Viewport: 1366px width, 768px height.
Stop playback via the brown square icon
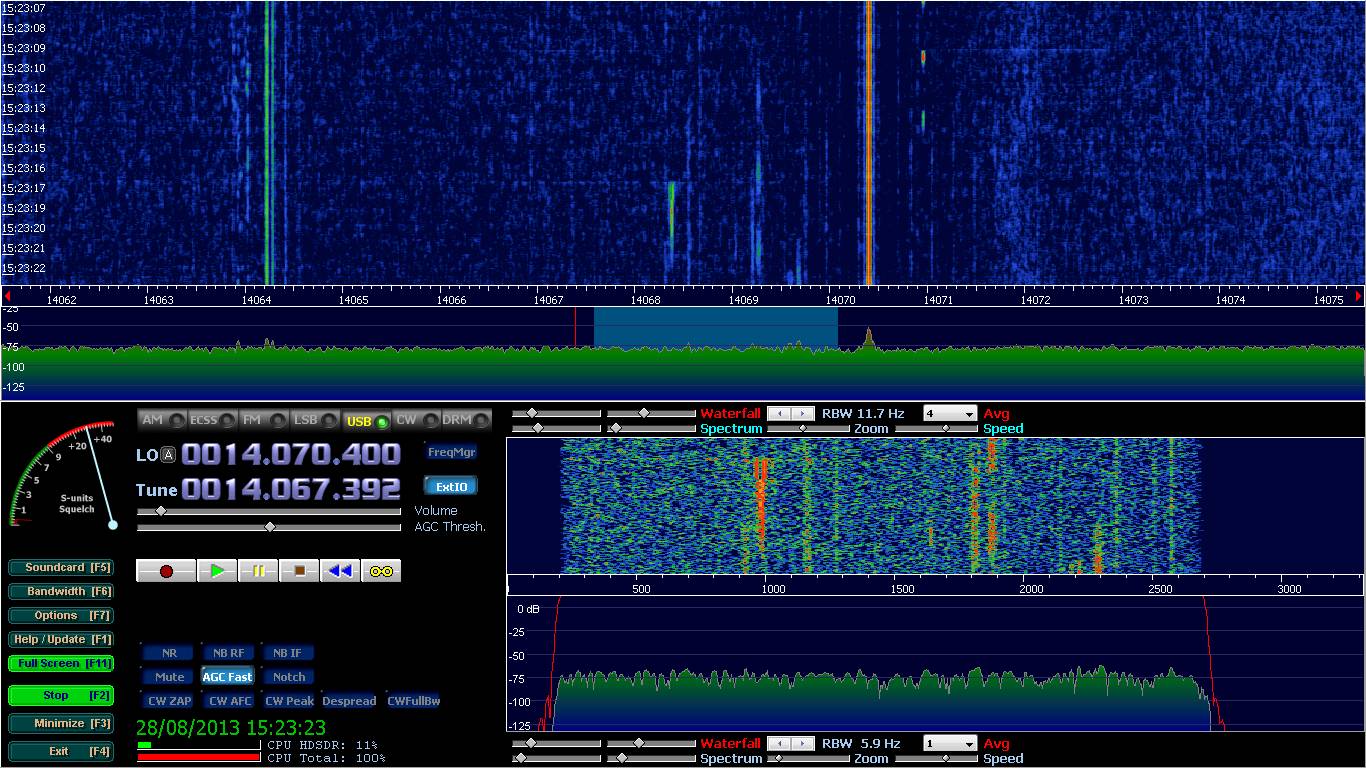tap(299, 570)
